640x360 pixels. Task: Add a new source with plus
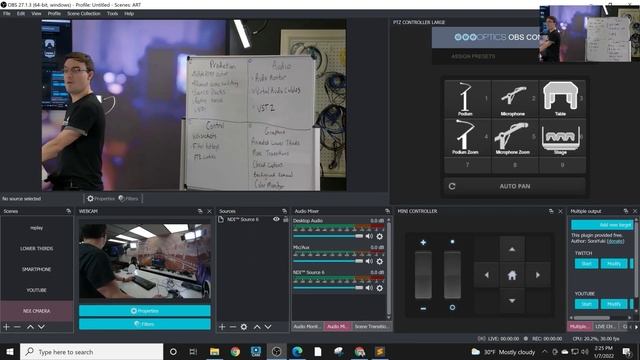(222, 327)
